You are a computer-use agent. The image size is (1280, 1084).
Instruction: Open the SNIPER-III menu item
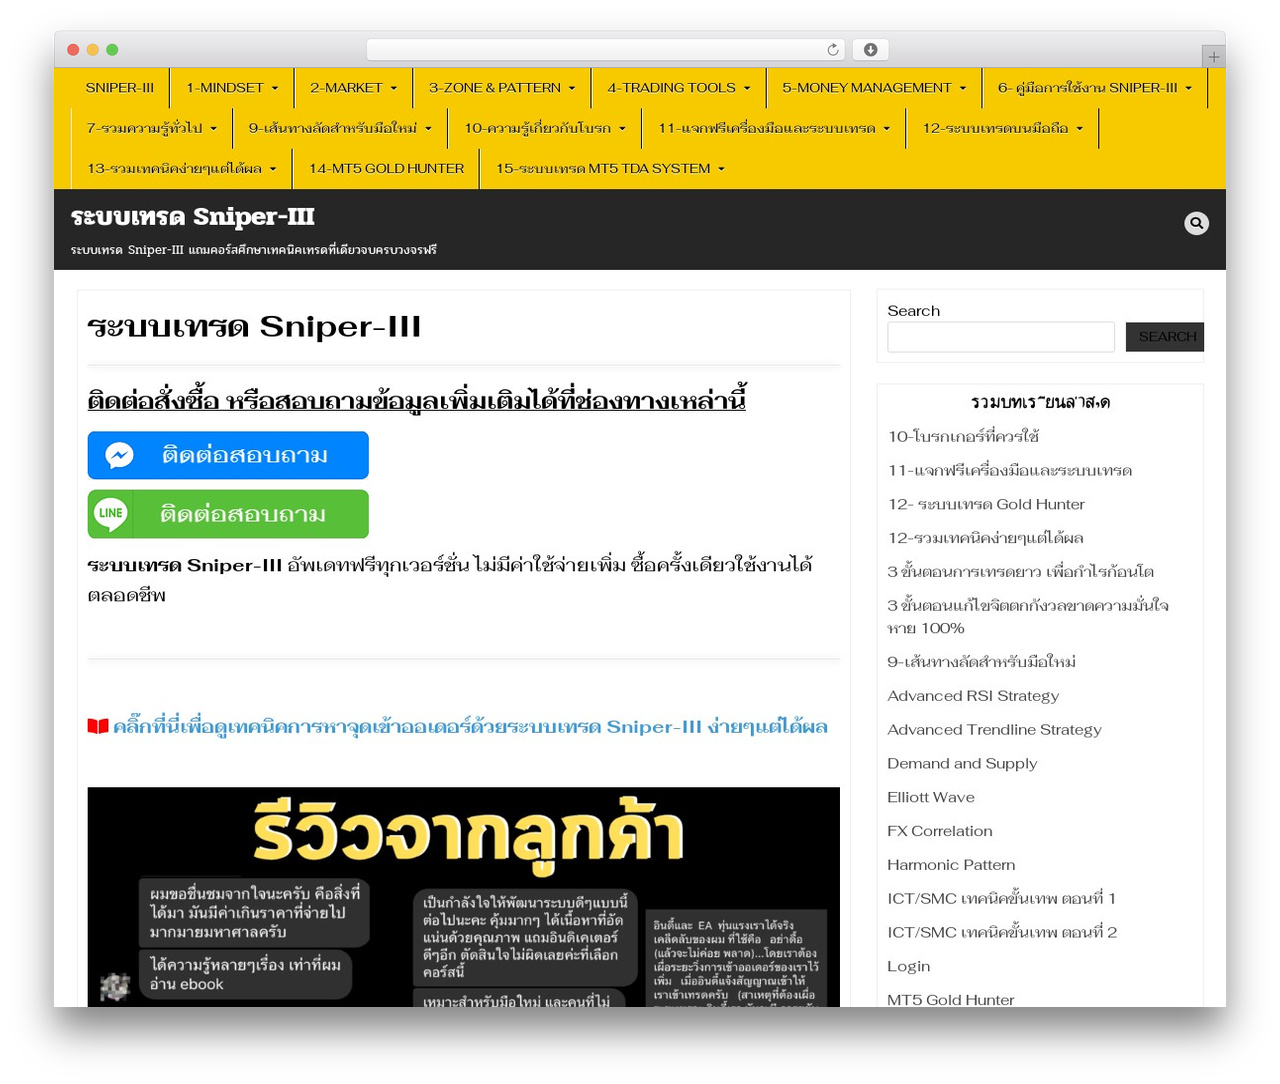[x=120, y=87]
